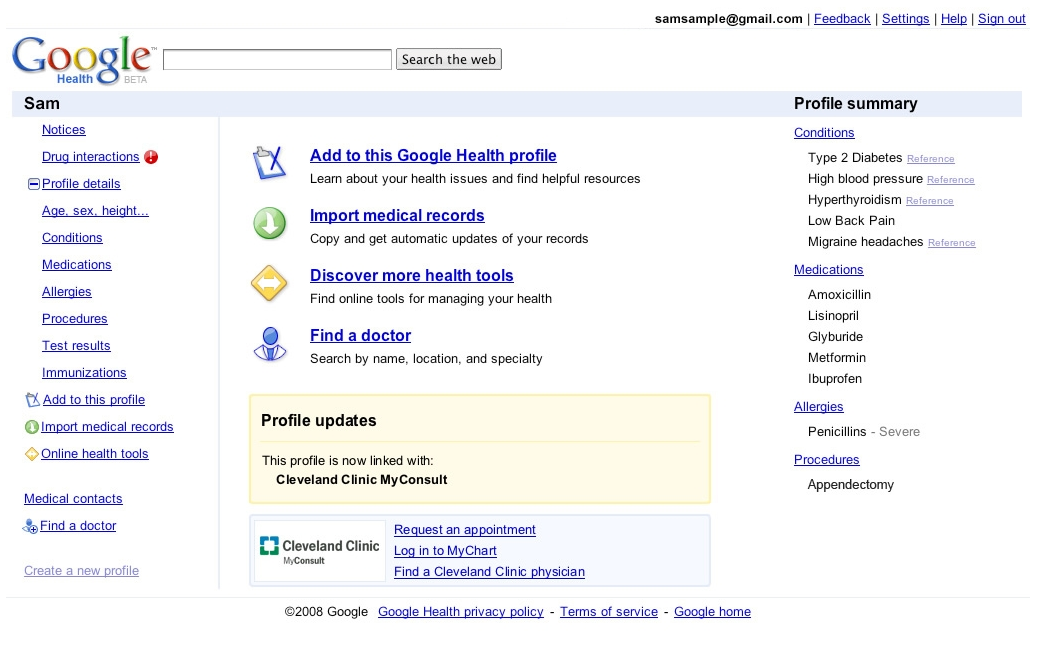Click the green download arrow Import icon
Screen dimensions: 1045x665
point(269,224)
